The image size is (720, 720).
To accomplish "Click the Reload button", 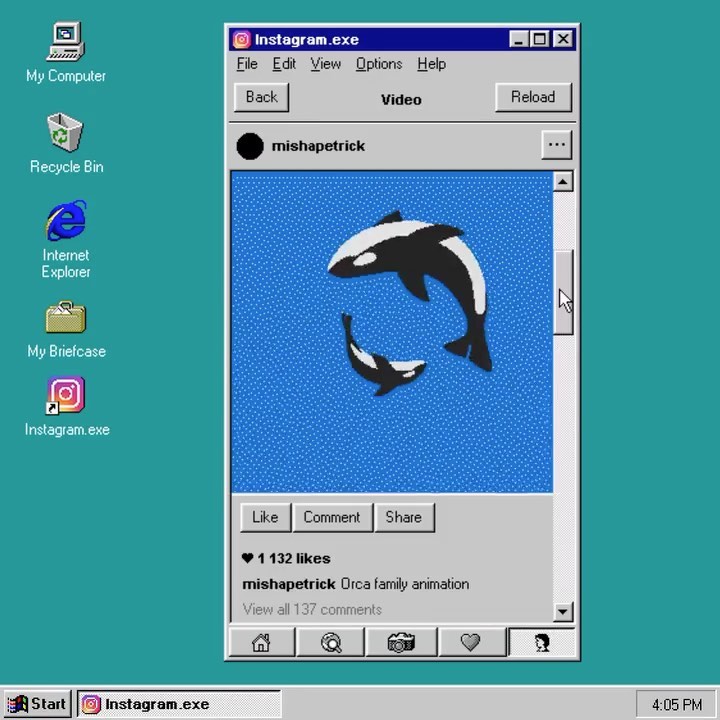I will coord(534,97).
